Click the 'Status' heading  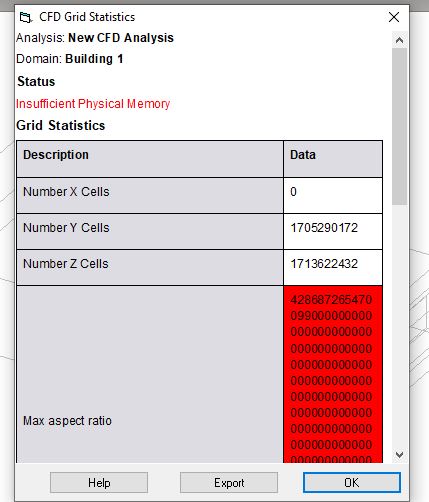pos(36,81)
